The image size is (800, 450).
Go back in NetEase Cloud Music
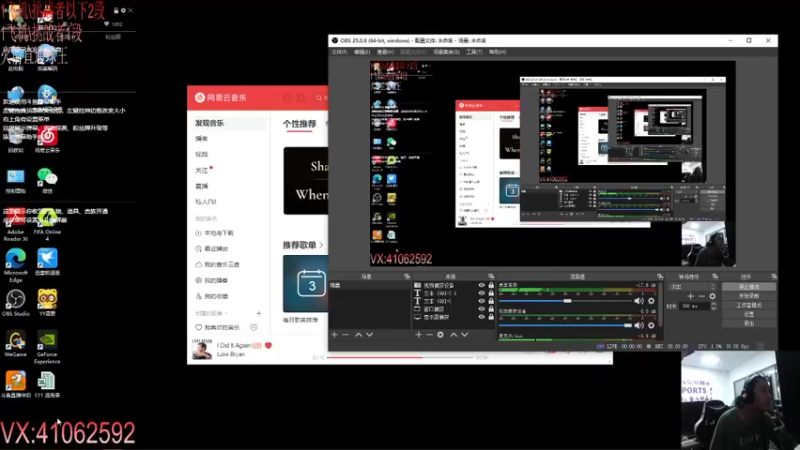[x=287, y=97]
